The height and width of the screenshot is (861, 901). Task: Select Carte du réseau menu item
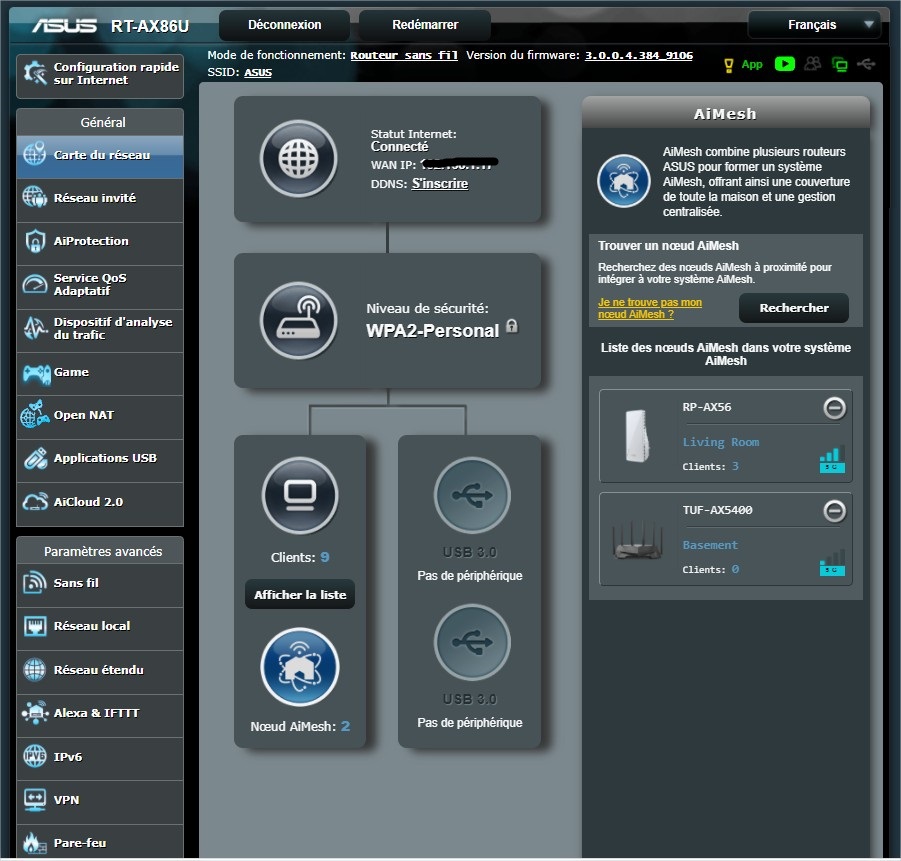[100, 155]
